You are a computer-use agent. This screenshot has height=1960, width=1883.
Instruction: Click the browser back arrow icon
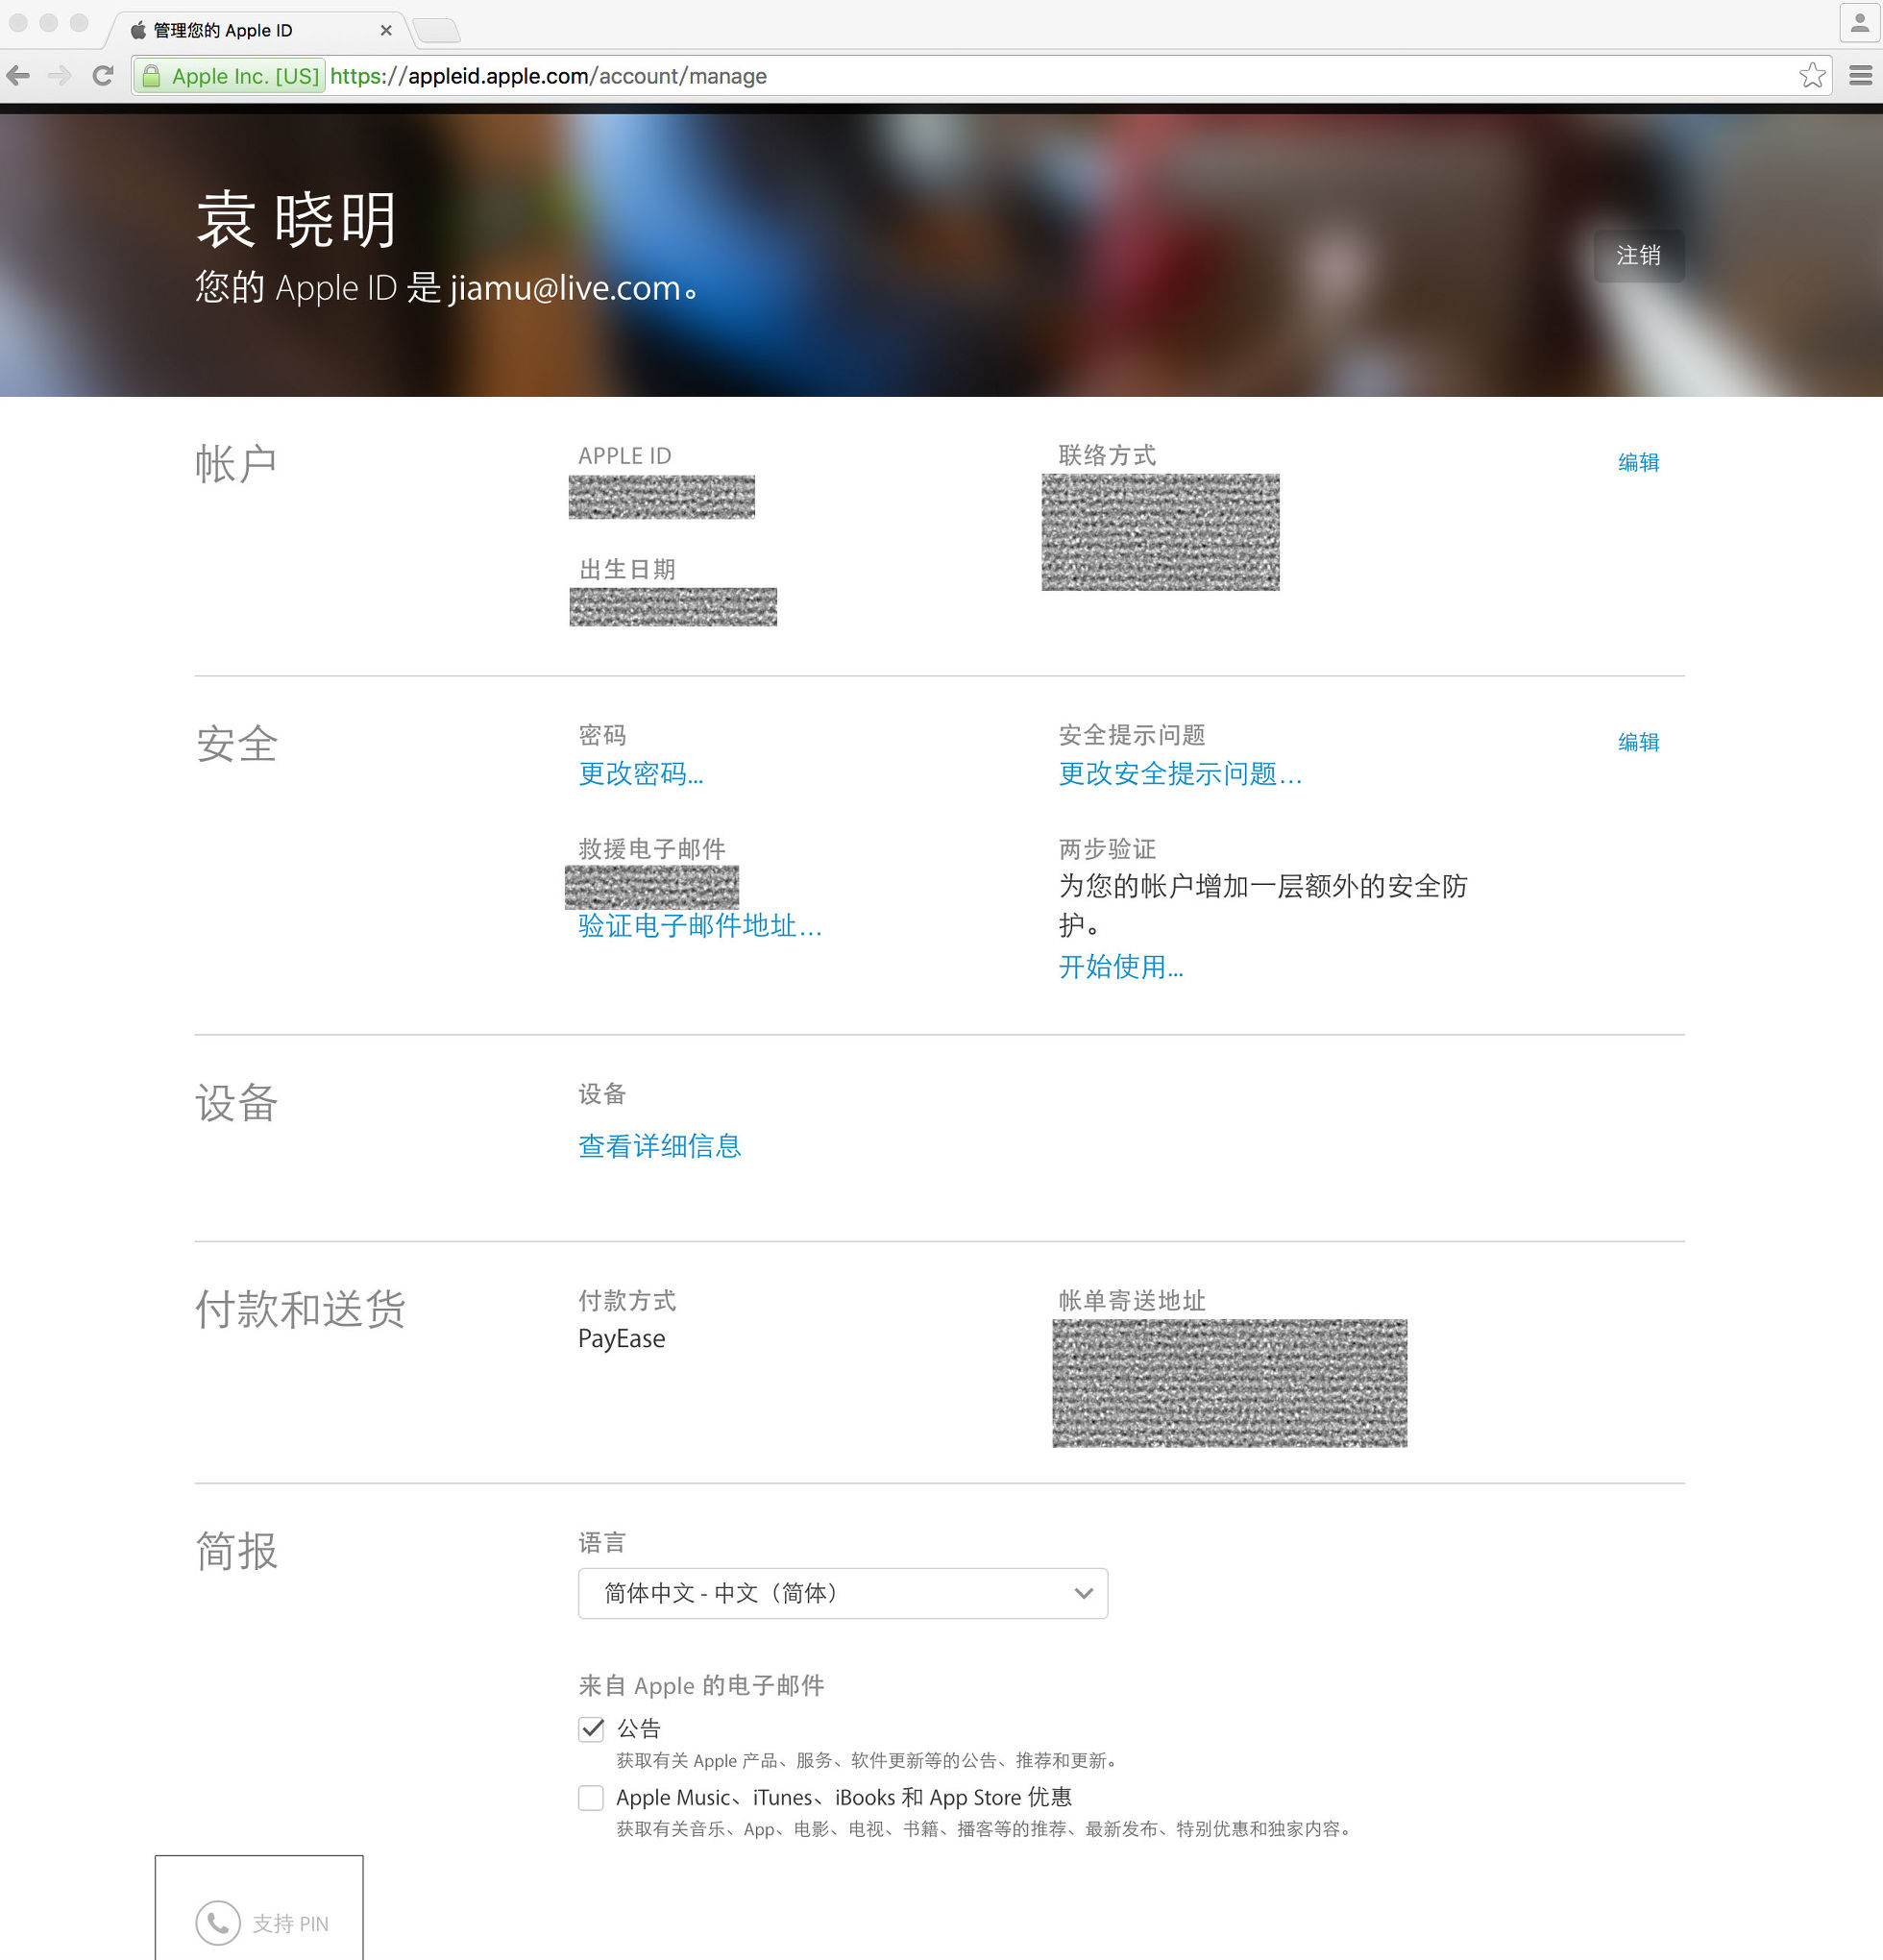point(18,75)
